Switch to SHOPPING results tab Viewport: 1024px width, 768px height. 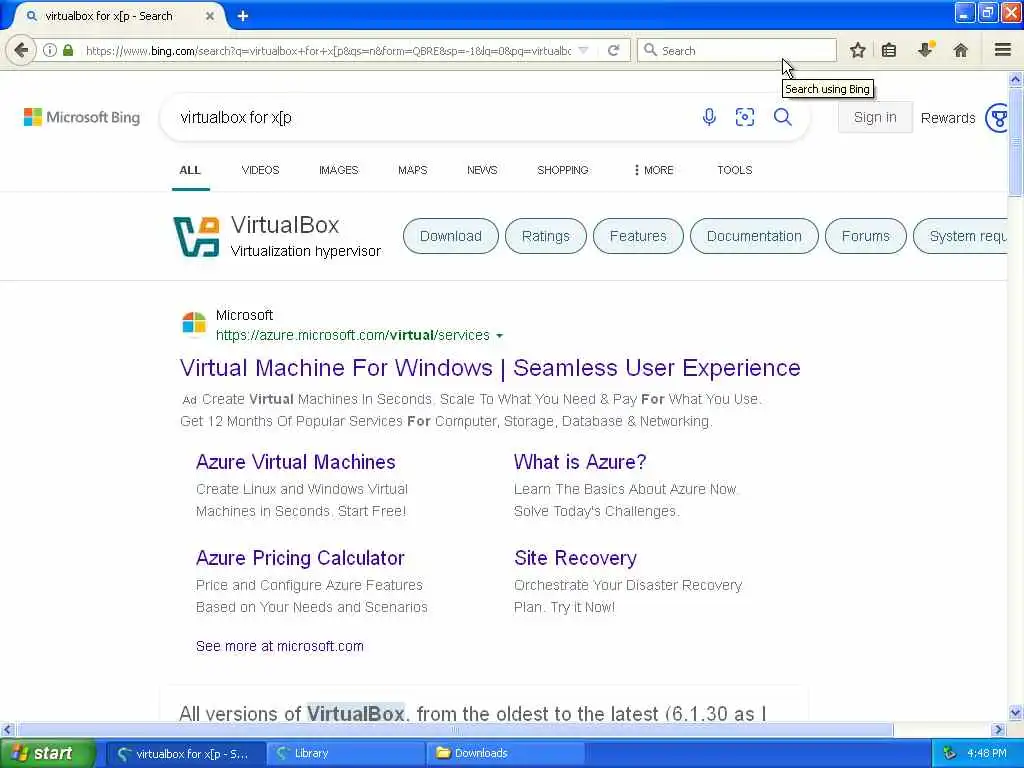tap(562, 170)
